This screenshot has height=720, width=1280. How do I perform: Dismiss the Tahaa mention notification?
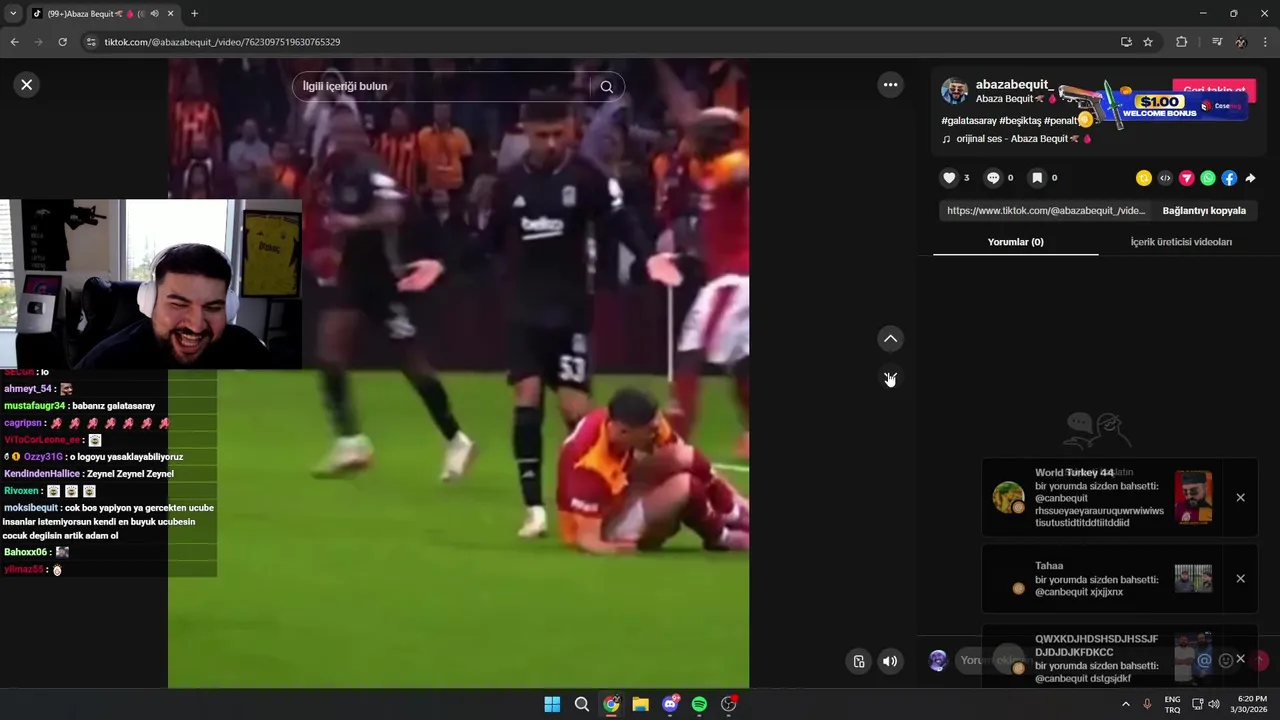(x=1240, y=579)
